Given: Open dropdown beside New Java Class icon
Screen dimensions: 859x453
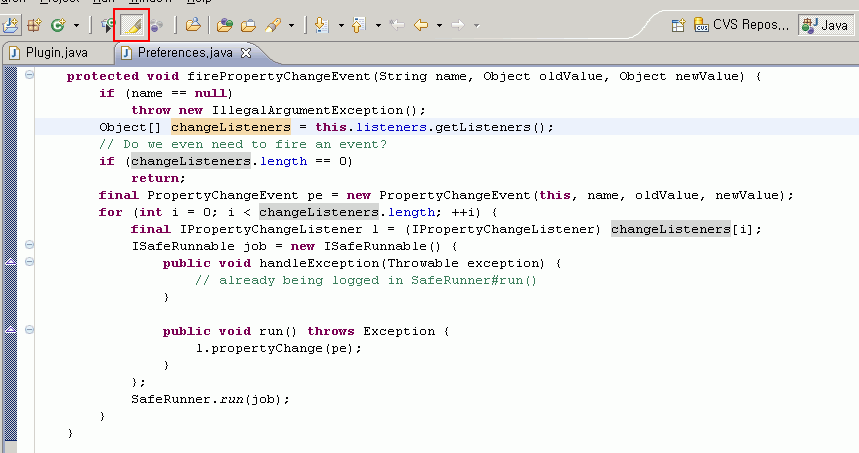Looking at the screenshot, I should click(75, 25).
